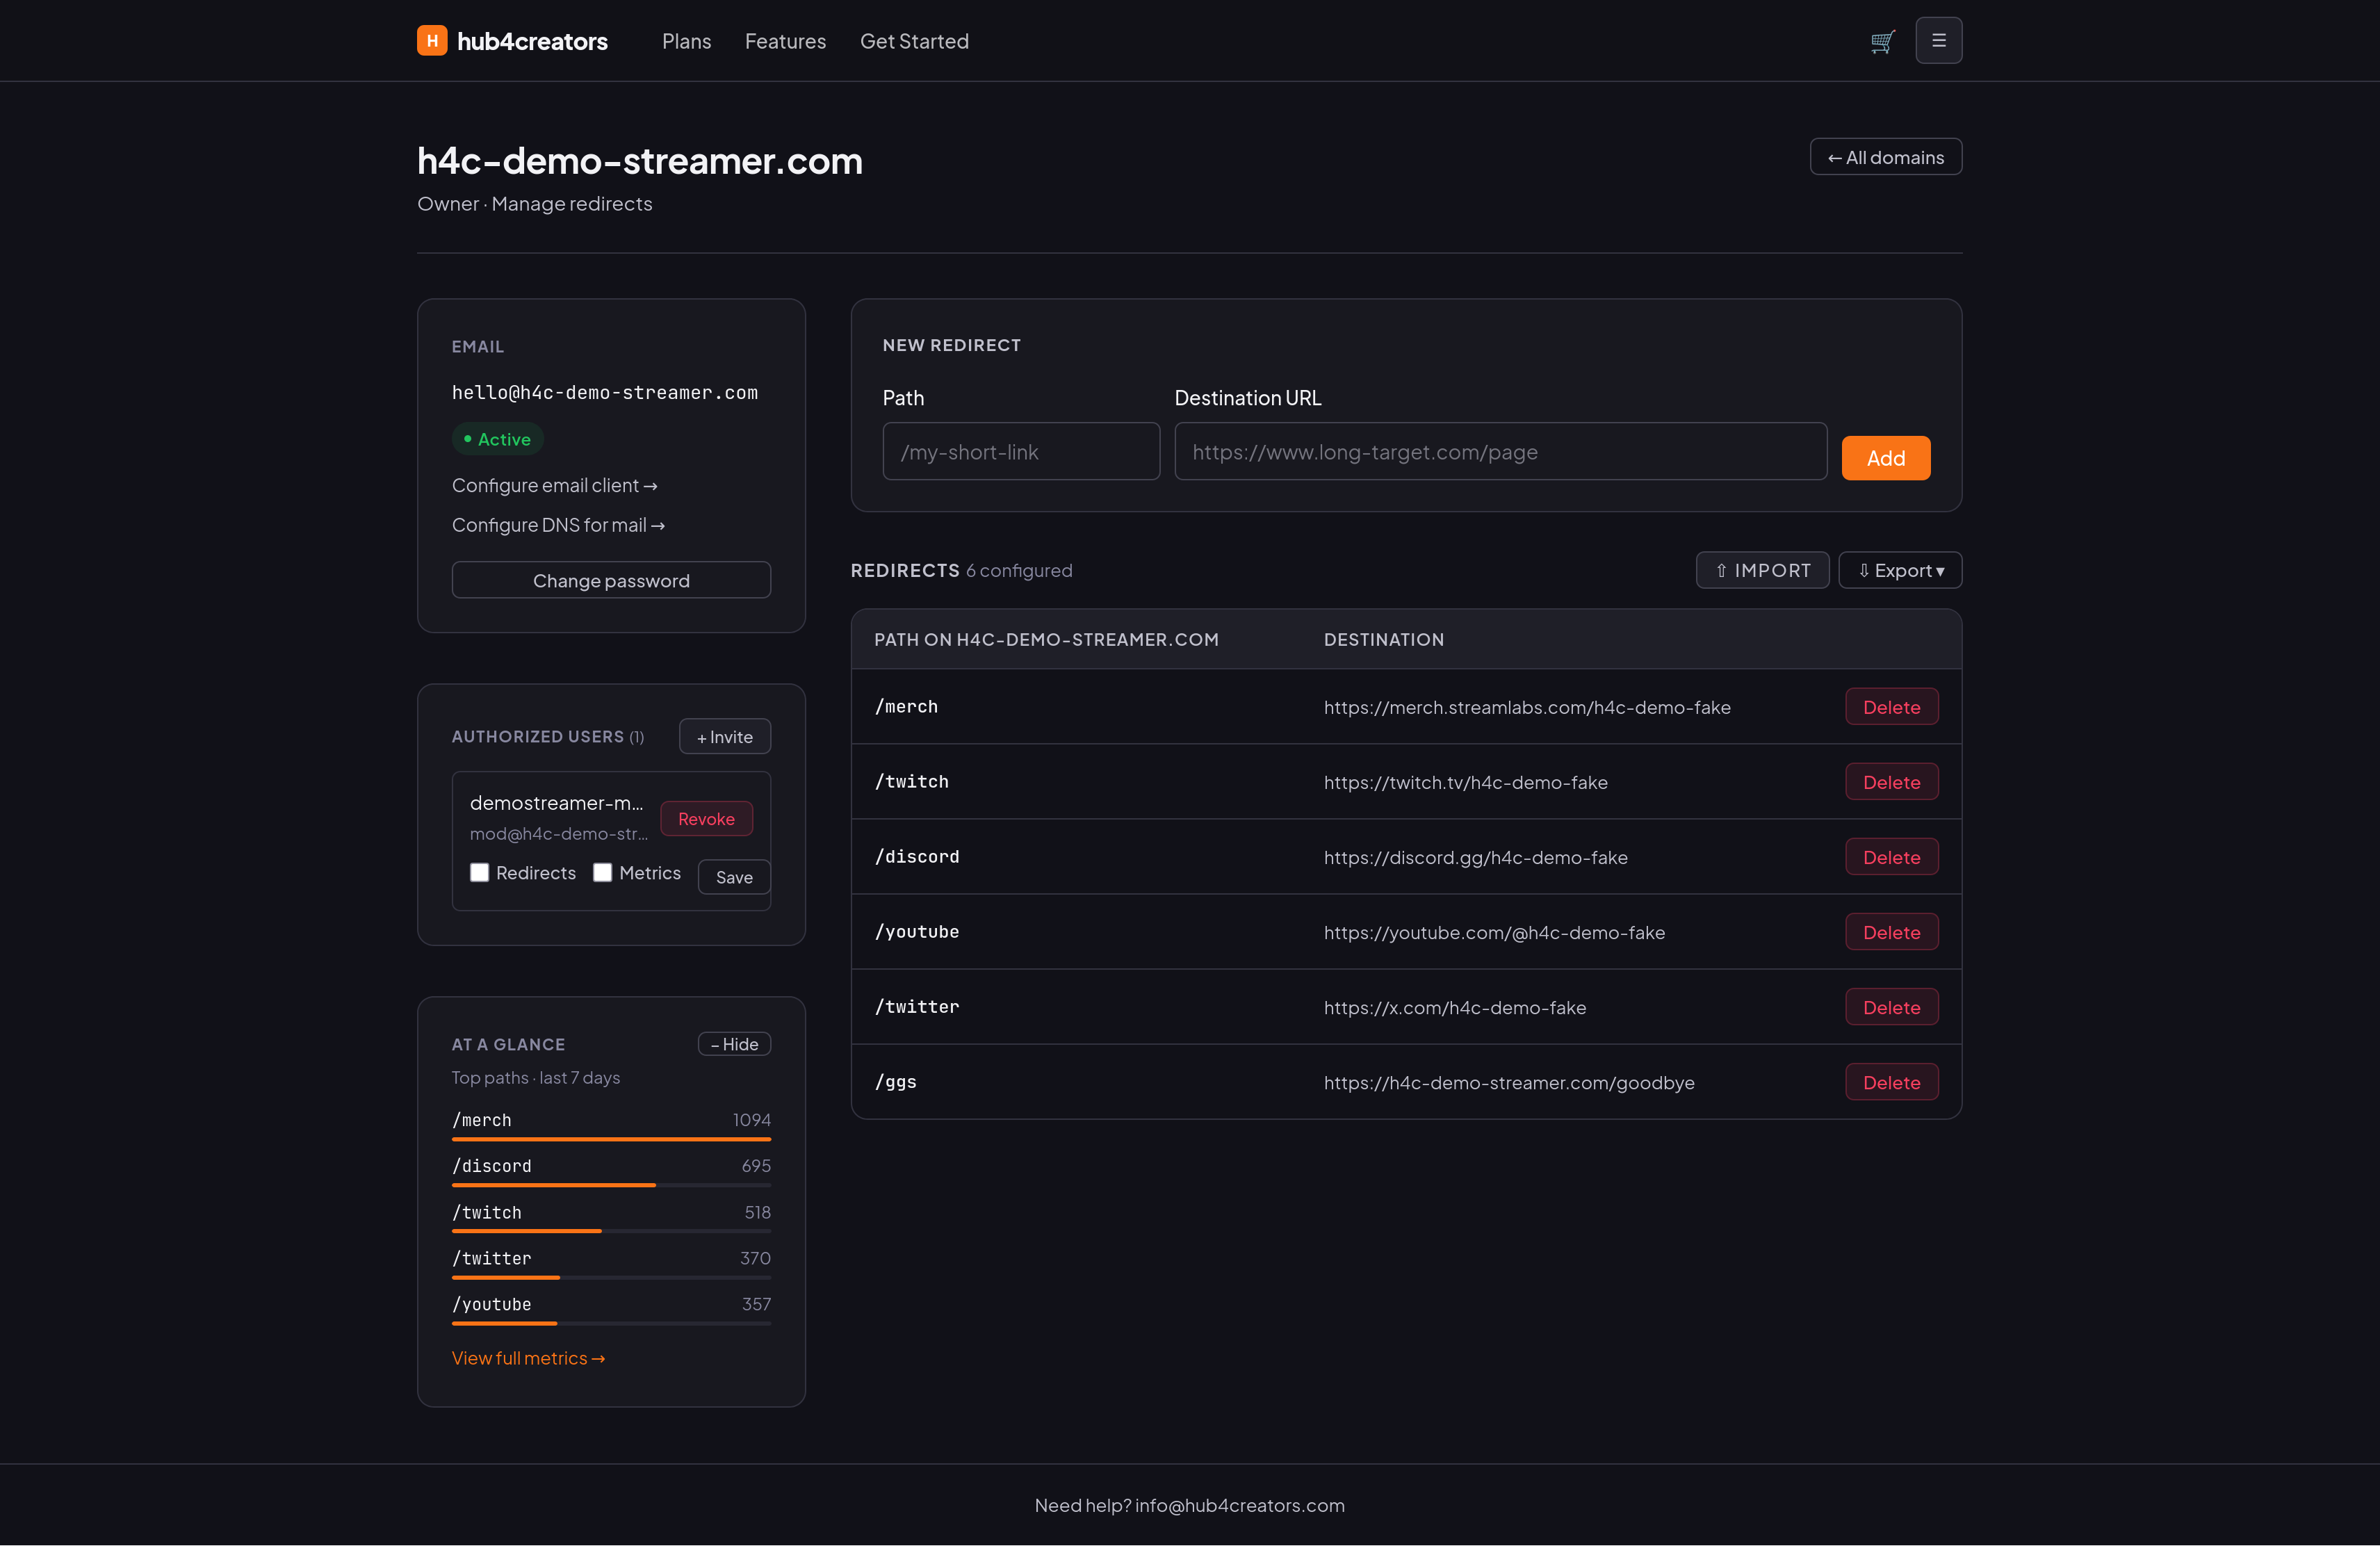
Task: Click the youtube.com/@h4c-demo-fake destination
Action: (1494, 932)
